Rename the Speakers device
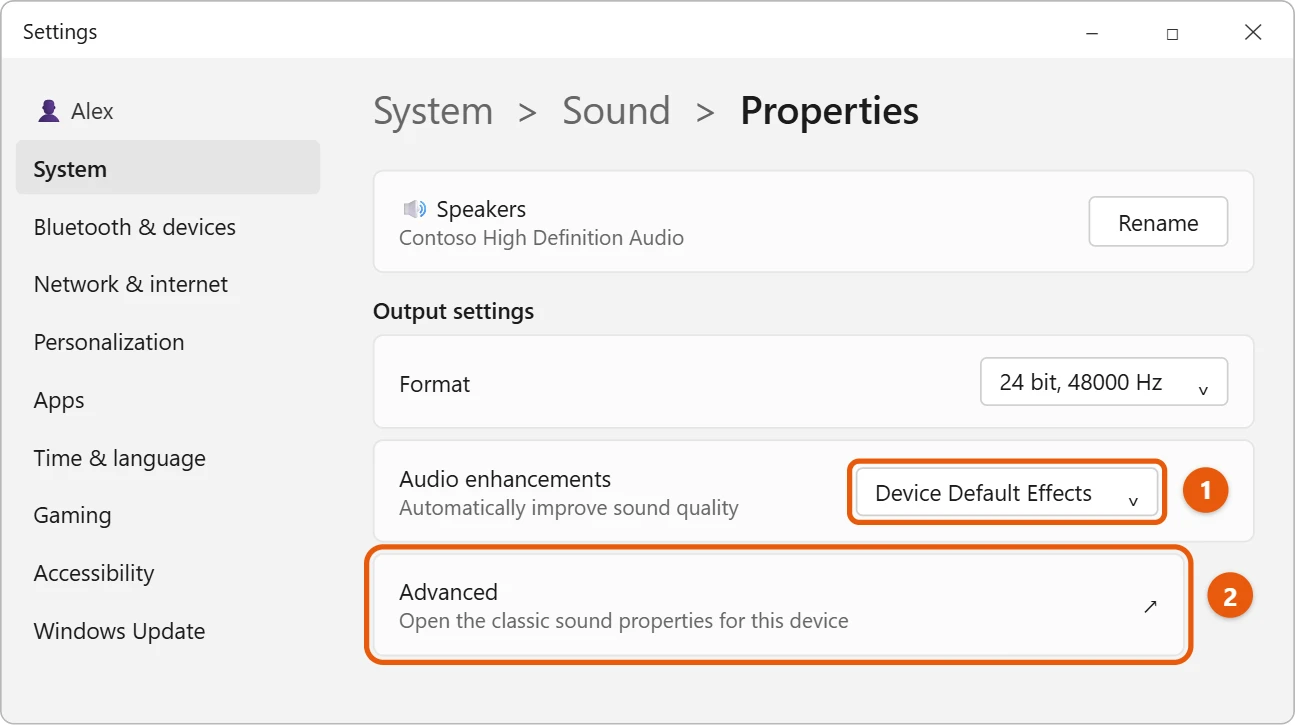The height and width of the screenshot is (725, 1295). click(1158, 223)
